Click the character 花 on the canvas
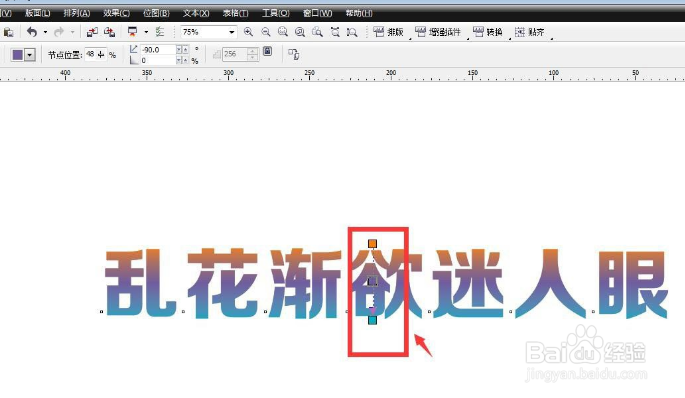Viewport: 685px width, 398px height. click(x=223, y=283)
